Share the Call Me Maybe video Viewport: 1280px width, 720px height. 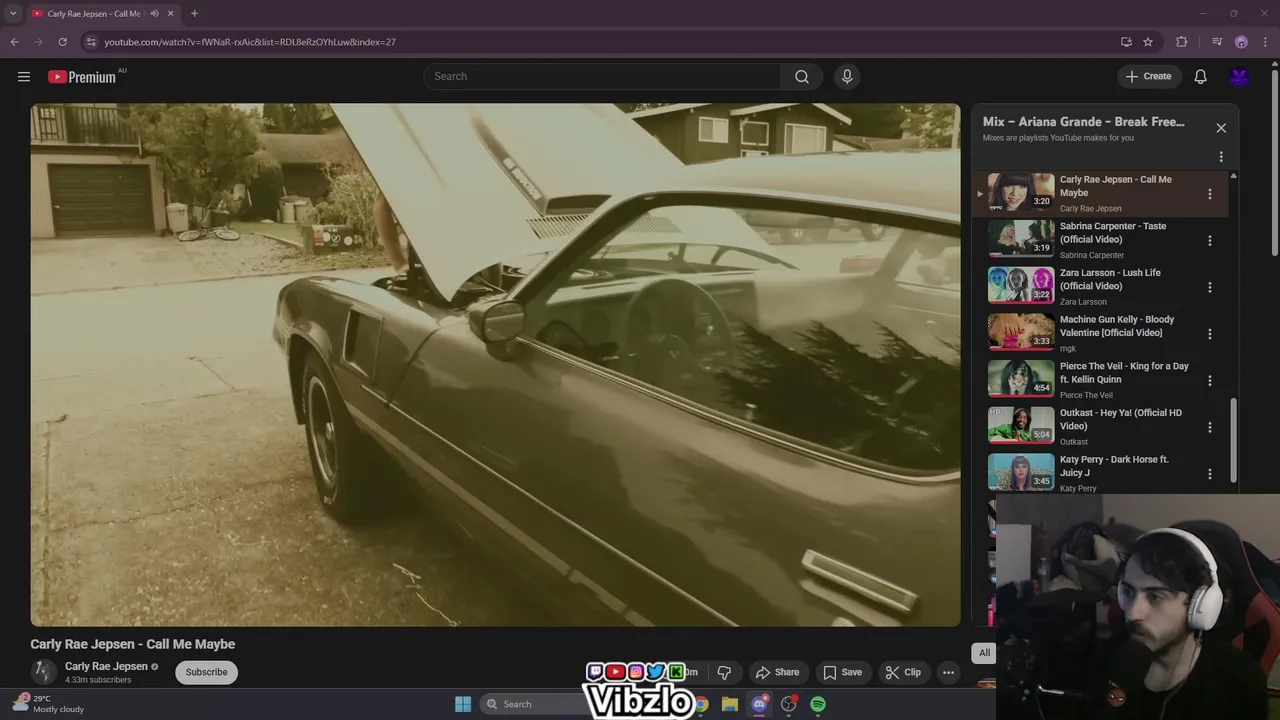777,672
